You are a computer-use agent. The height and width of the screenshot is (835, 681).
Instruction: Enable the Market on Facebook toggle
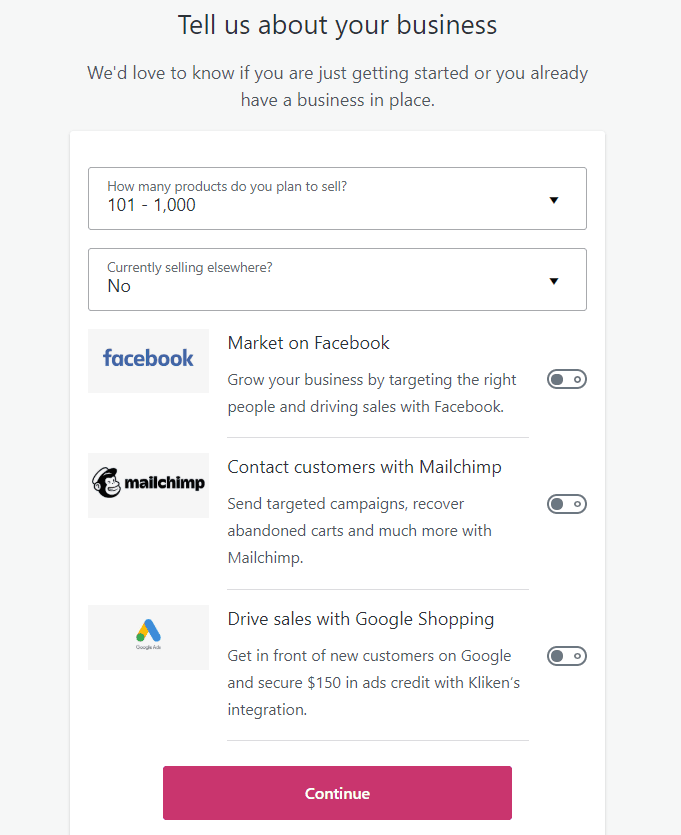pyautogui.click(x=567, y=379)
